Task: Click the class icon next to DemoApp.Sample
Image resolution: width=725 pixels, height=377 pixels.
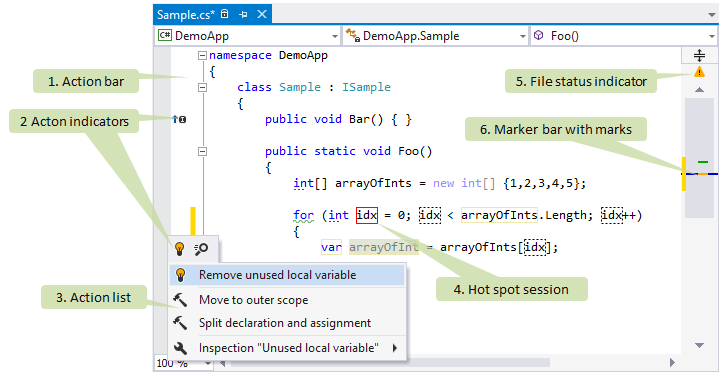Action: click(x=353, y=35)
